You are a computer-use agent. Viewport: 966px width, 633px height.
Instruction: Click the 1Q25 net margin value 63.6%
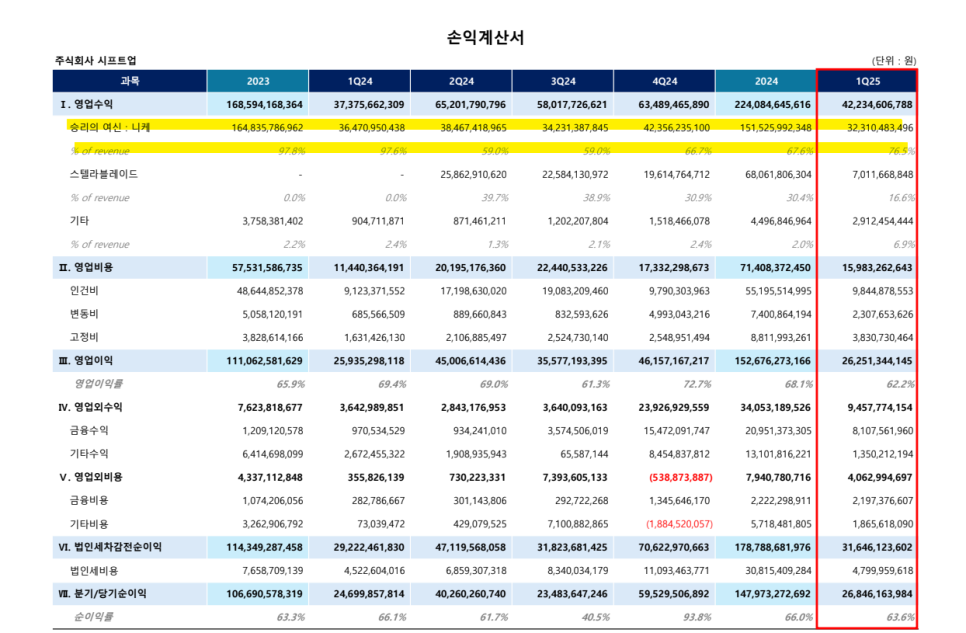point(901,617)
